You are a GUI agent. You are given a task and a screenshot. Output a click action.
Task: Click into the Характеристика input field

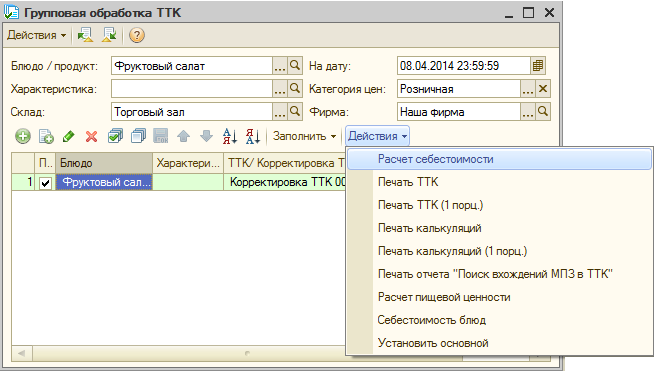tap(192, 88)
